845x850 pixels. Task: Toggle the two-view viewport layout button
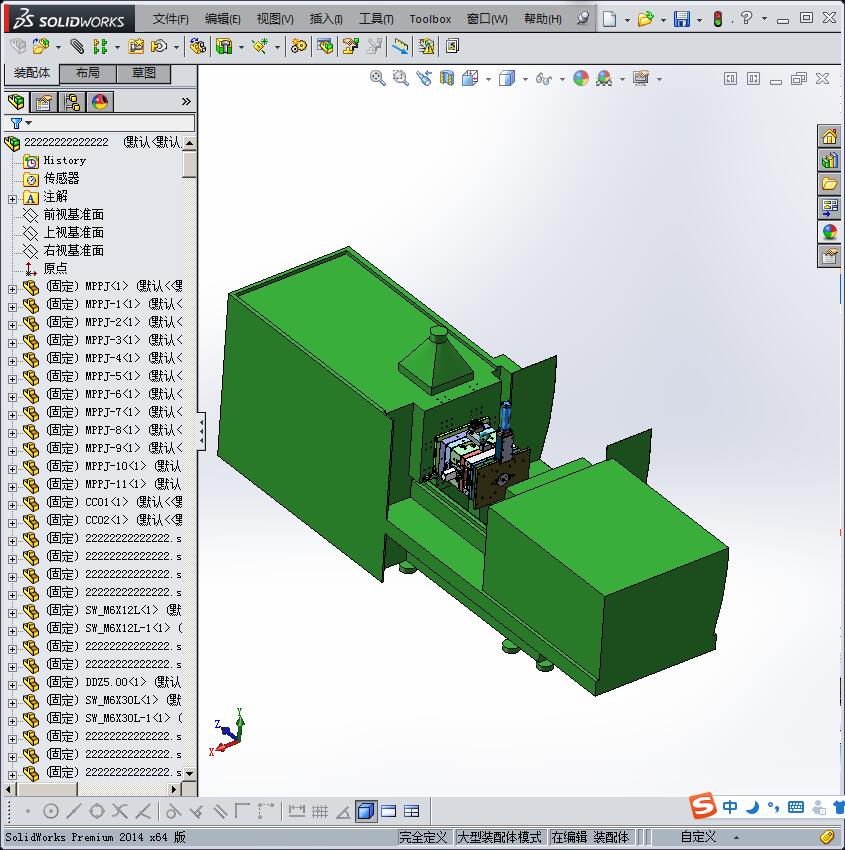click(411, 811)
